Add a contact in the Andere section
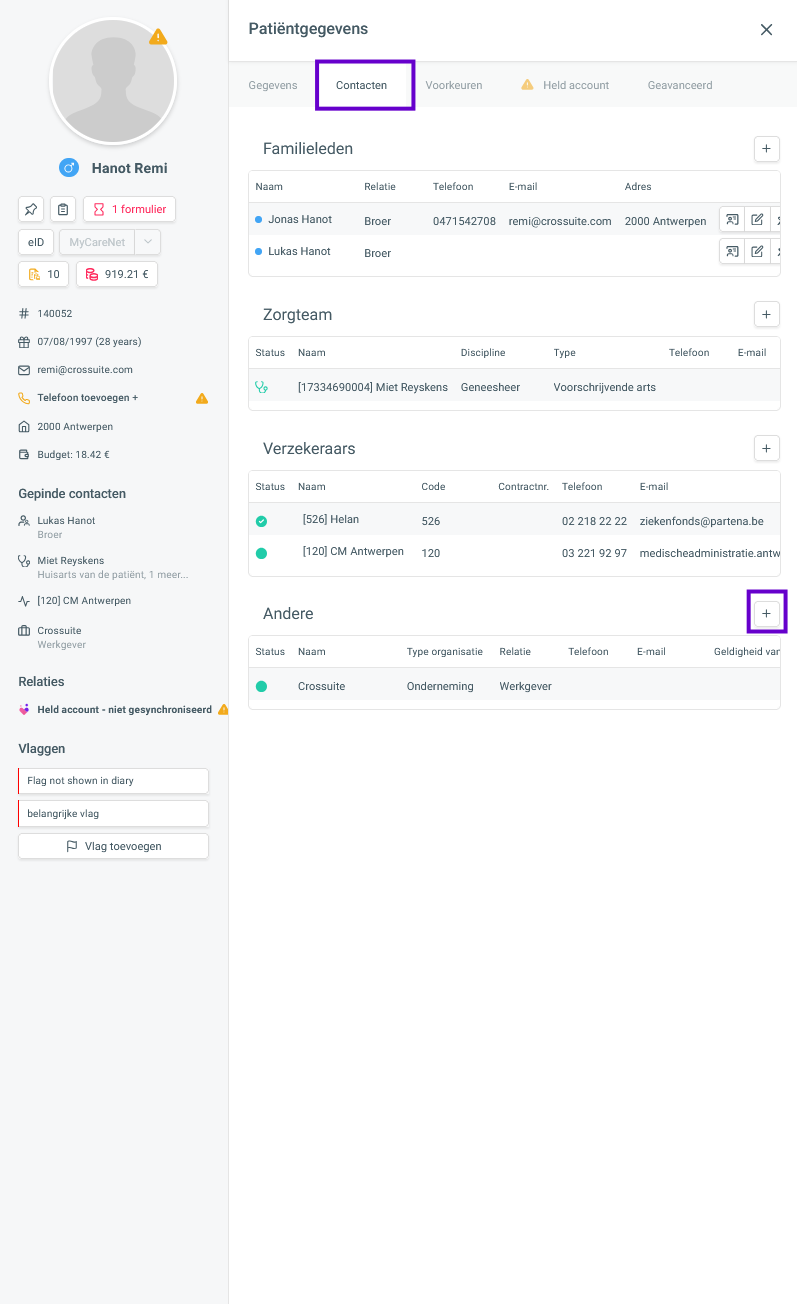This screenshot has width=797, height=1304. (x=766, y=613)
